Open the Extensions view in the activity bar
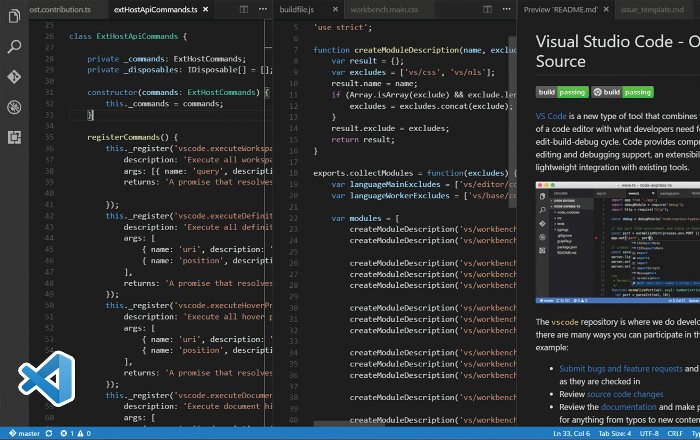The height and width of the screenshot is (440, 700). click(x=15, y=137)
